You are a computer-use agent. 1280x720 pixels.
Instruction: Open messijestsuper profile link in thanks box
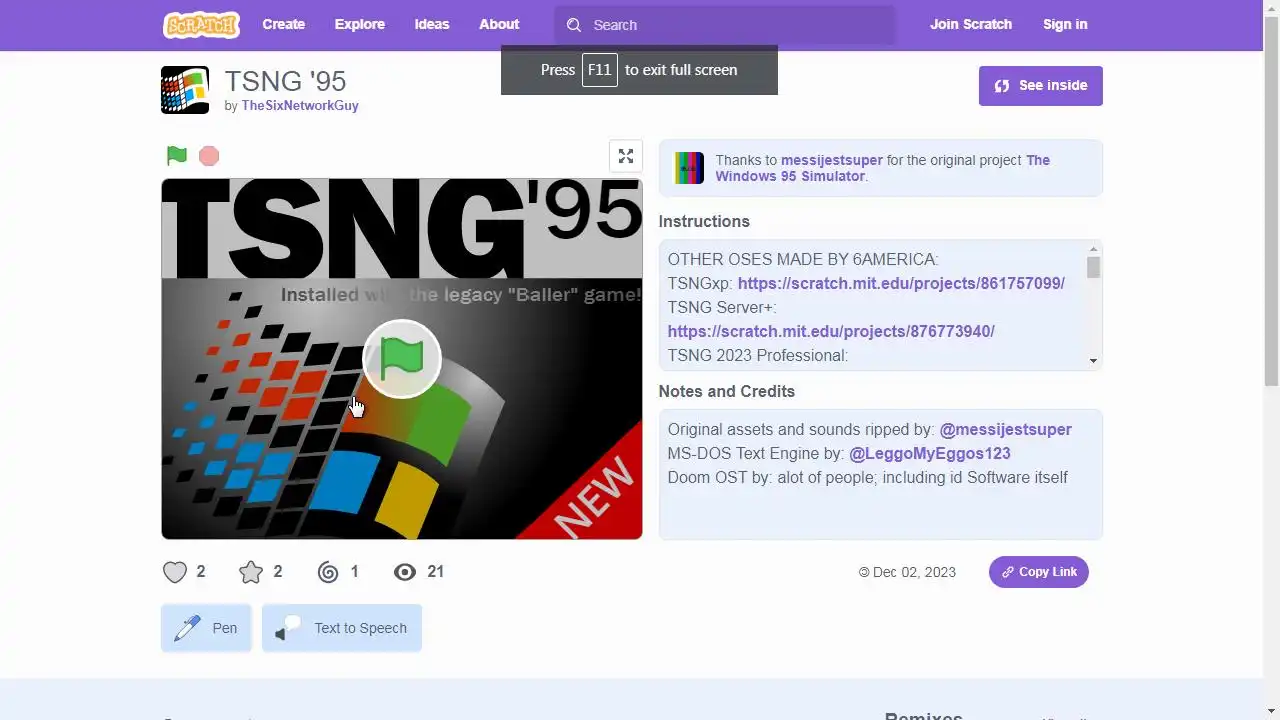pyautogui.click(x=832, y=160)
